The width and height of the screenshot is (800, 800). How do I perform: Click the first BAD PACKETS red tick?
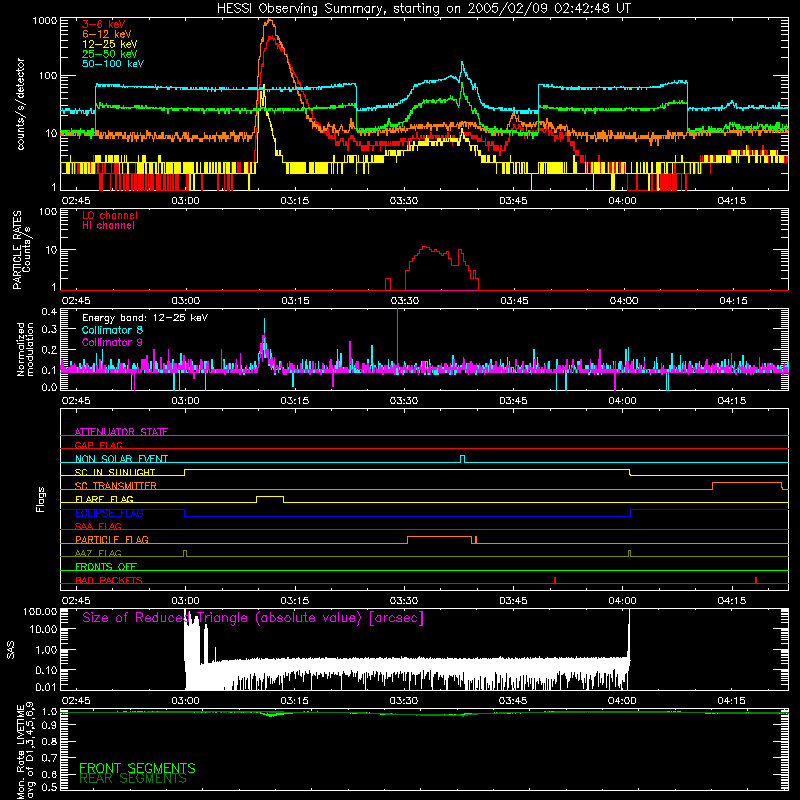coord(555,580)
